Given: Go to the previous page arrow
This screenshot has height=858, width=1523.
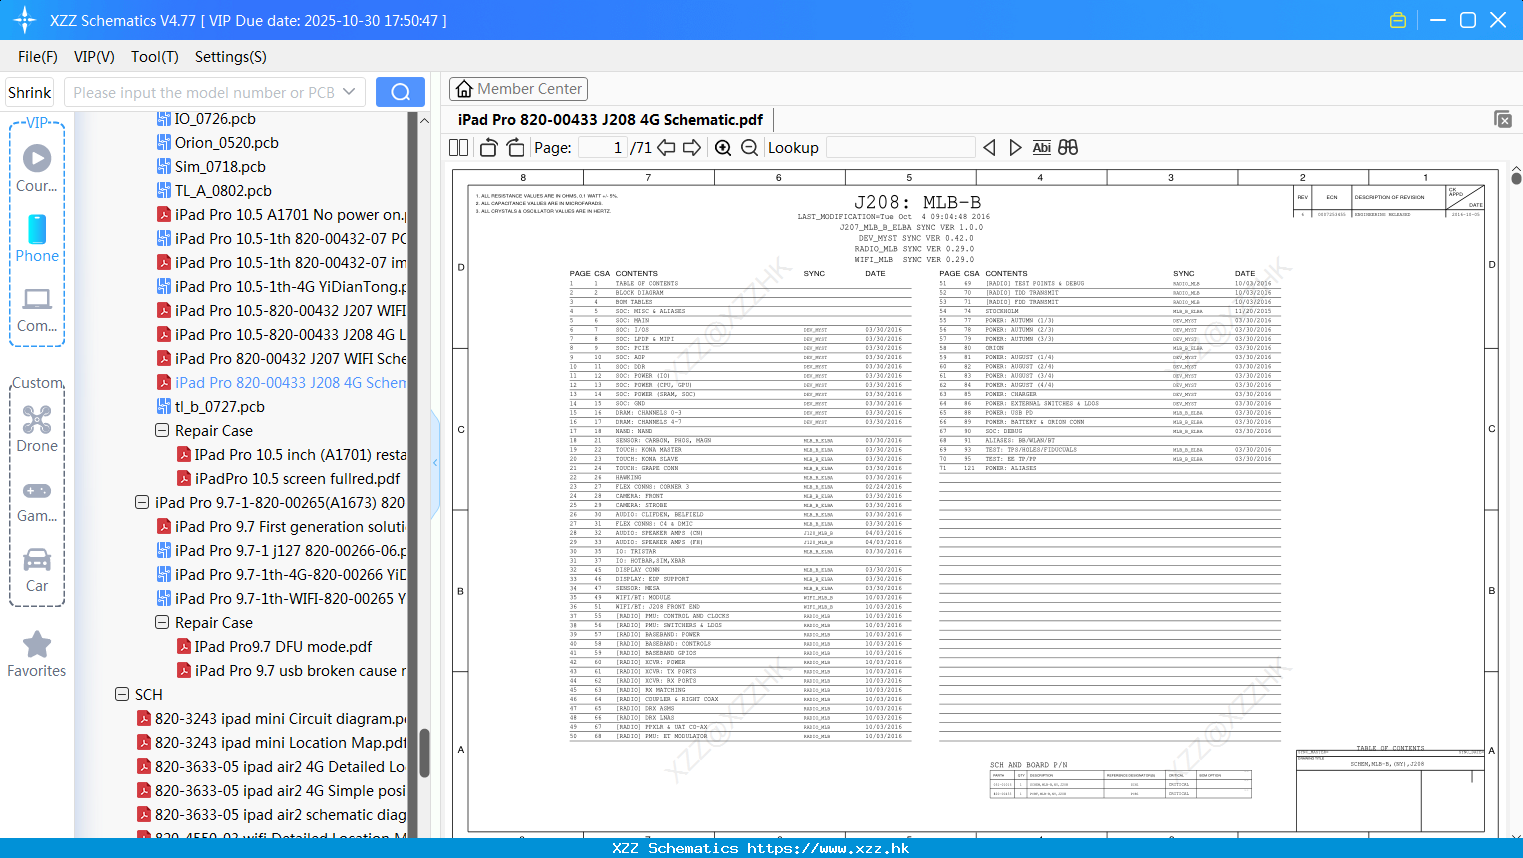Looking at the screenshot, I should click(x=666, y=148).
